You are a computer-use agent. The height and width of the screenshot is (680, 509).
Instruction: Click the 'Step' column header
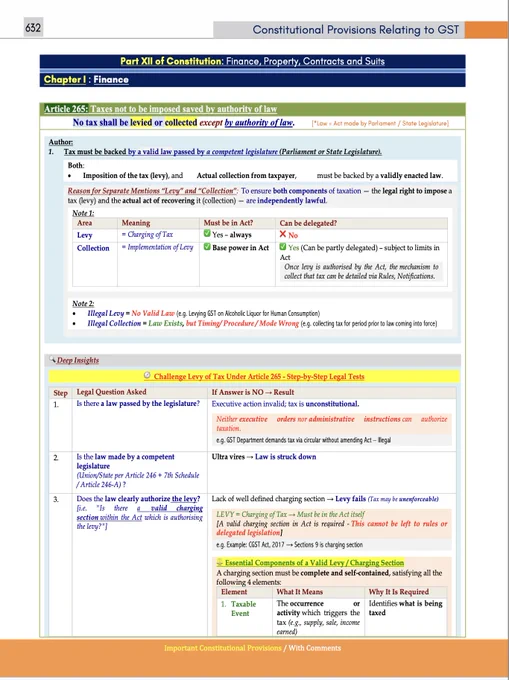(x=60, y=393)
